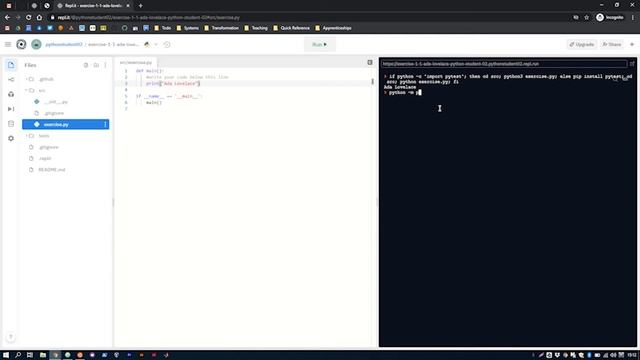Open the Windows Start menu
The image size is (640, 360).
6,355
